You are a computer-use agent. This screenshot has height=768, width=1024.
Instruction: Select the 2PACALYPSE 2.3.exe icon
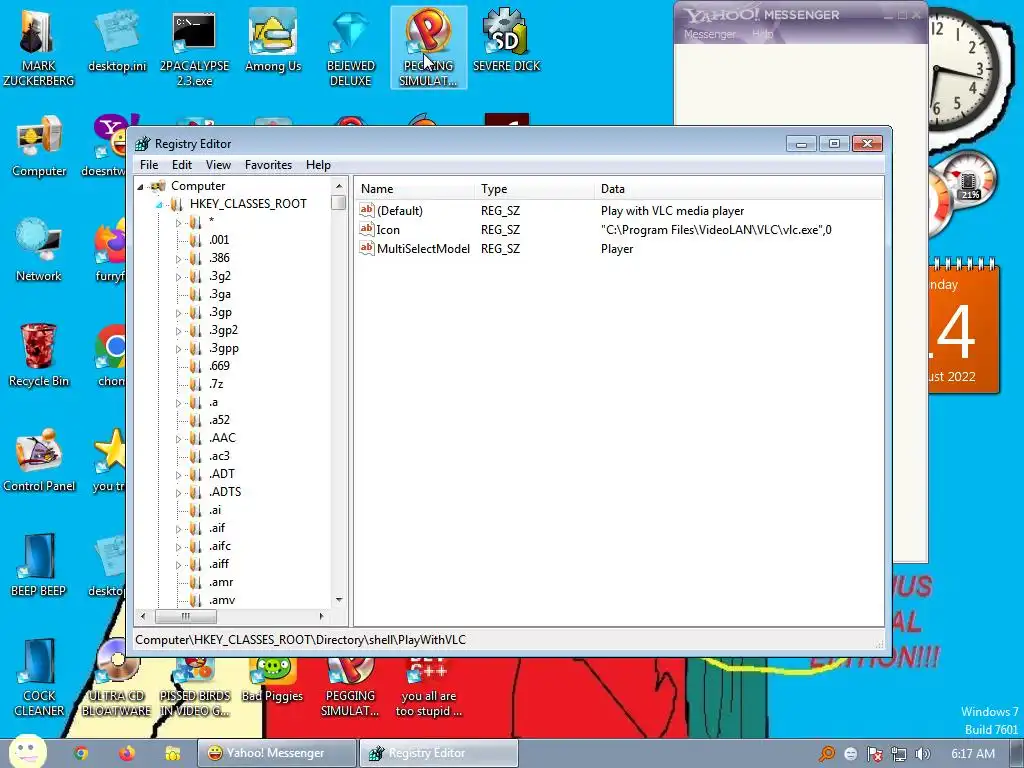[194, 47]
